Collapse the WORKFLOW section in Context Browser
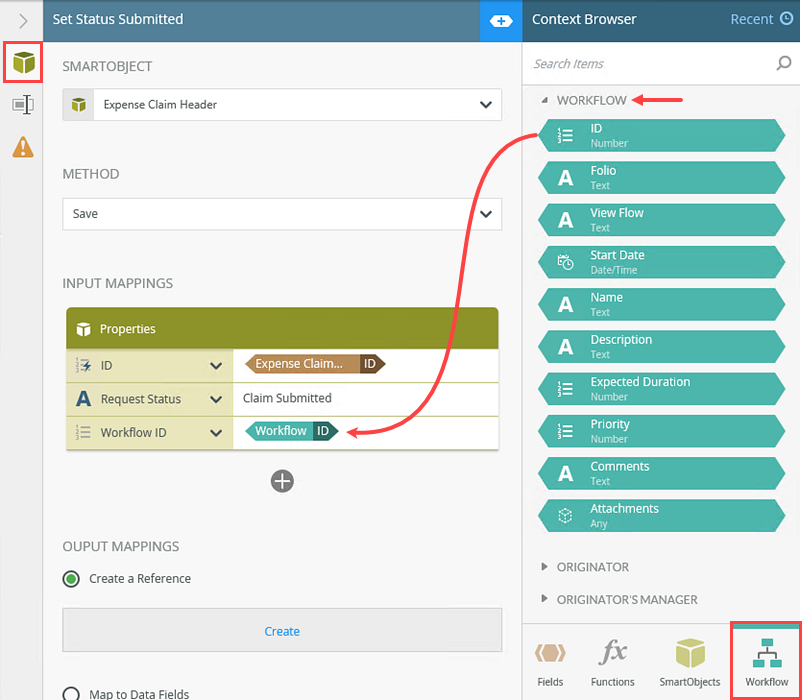The height and width of the screenshot is (700, 802). [x=544, y=100]
